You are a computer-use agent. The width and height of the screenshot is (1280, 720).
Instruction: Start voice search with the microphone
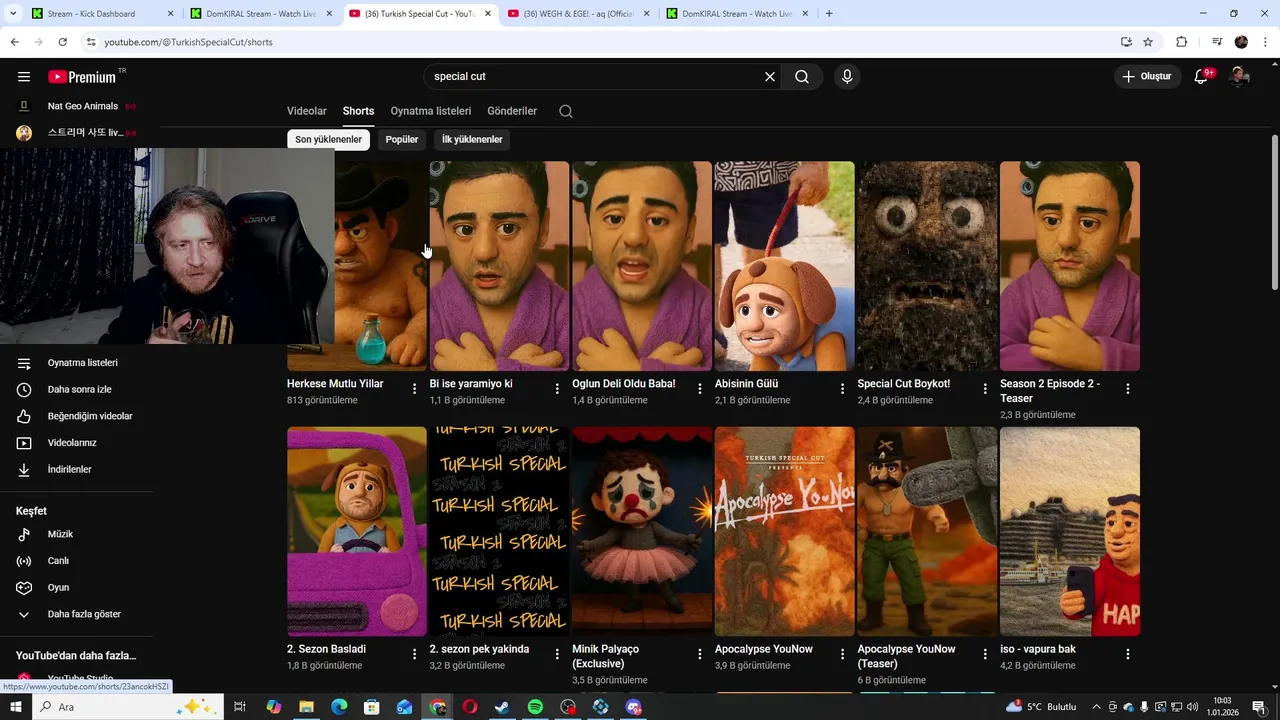(x=847, y=77)
